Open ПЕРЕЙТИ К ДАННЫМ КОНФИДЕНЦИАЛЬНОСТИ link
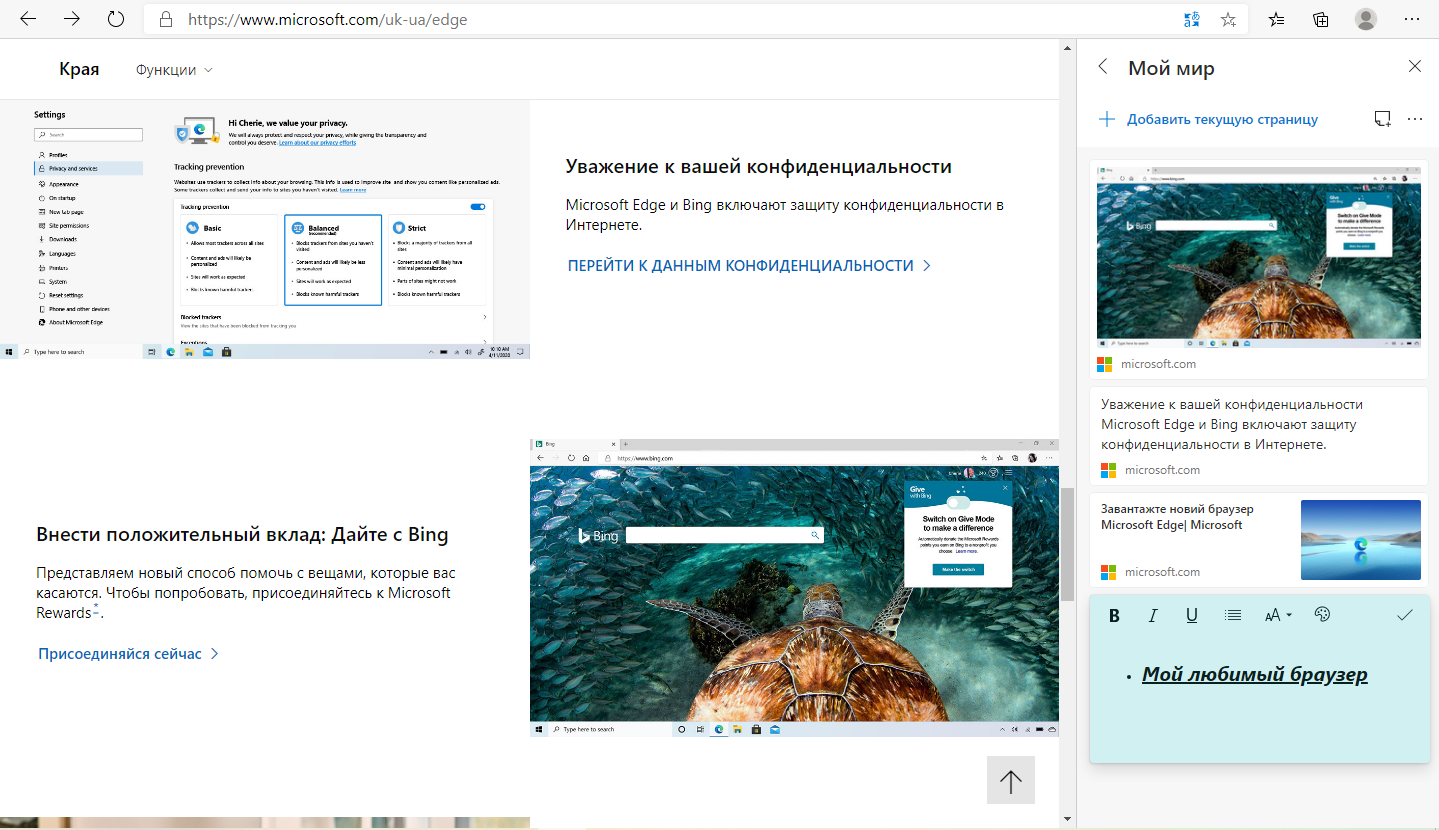 tap(749, 266)
